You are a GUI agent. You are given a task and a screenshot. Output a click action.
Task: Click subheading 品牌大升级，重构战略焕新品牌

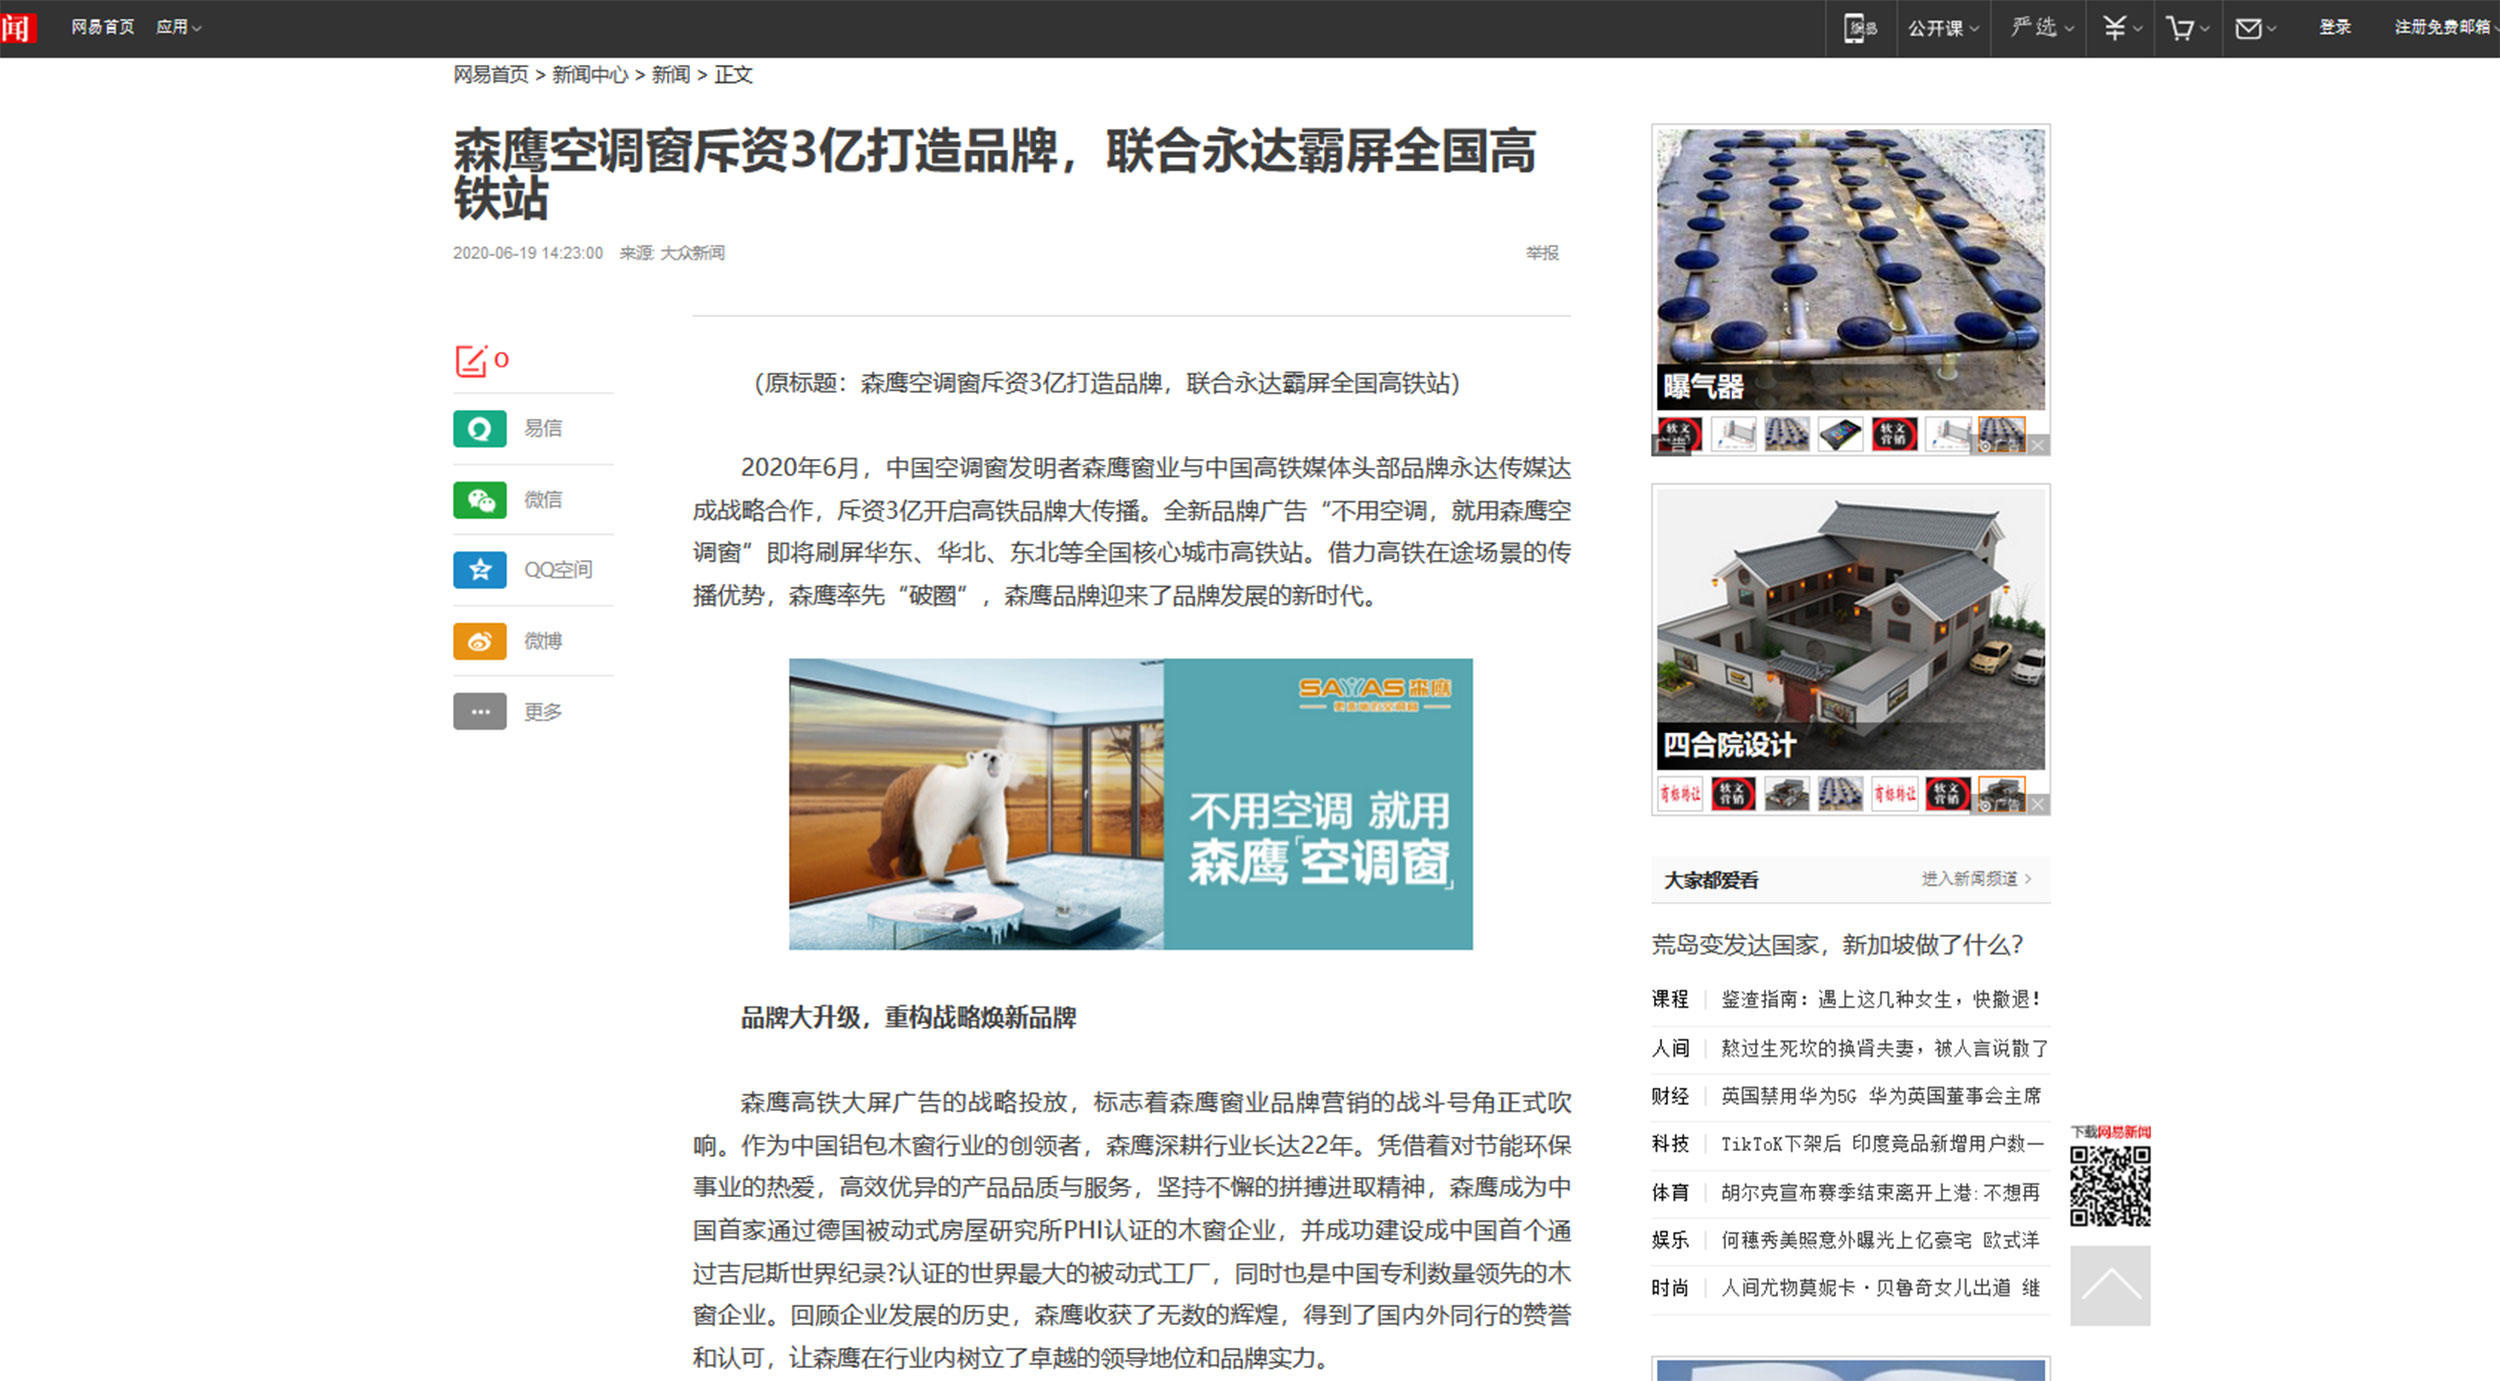click(908, 1018)
